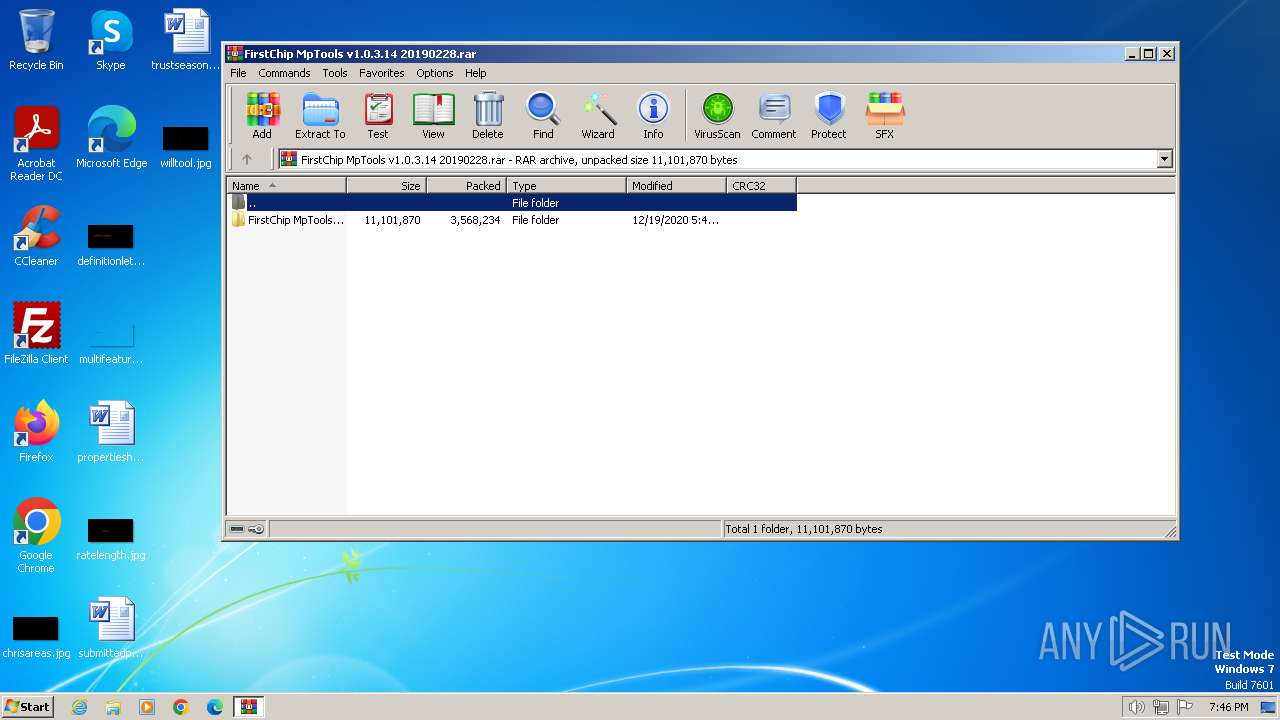Click the taskbar volume speaker icon
The height and width of the screenshot is (720, 1280).
(x=1136, y=707)
